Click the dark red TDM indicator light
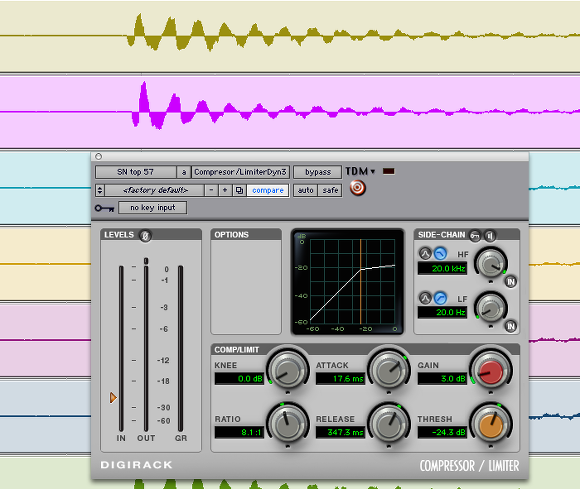Screen dimensions: 580x489 coord(388,171)
